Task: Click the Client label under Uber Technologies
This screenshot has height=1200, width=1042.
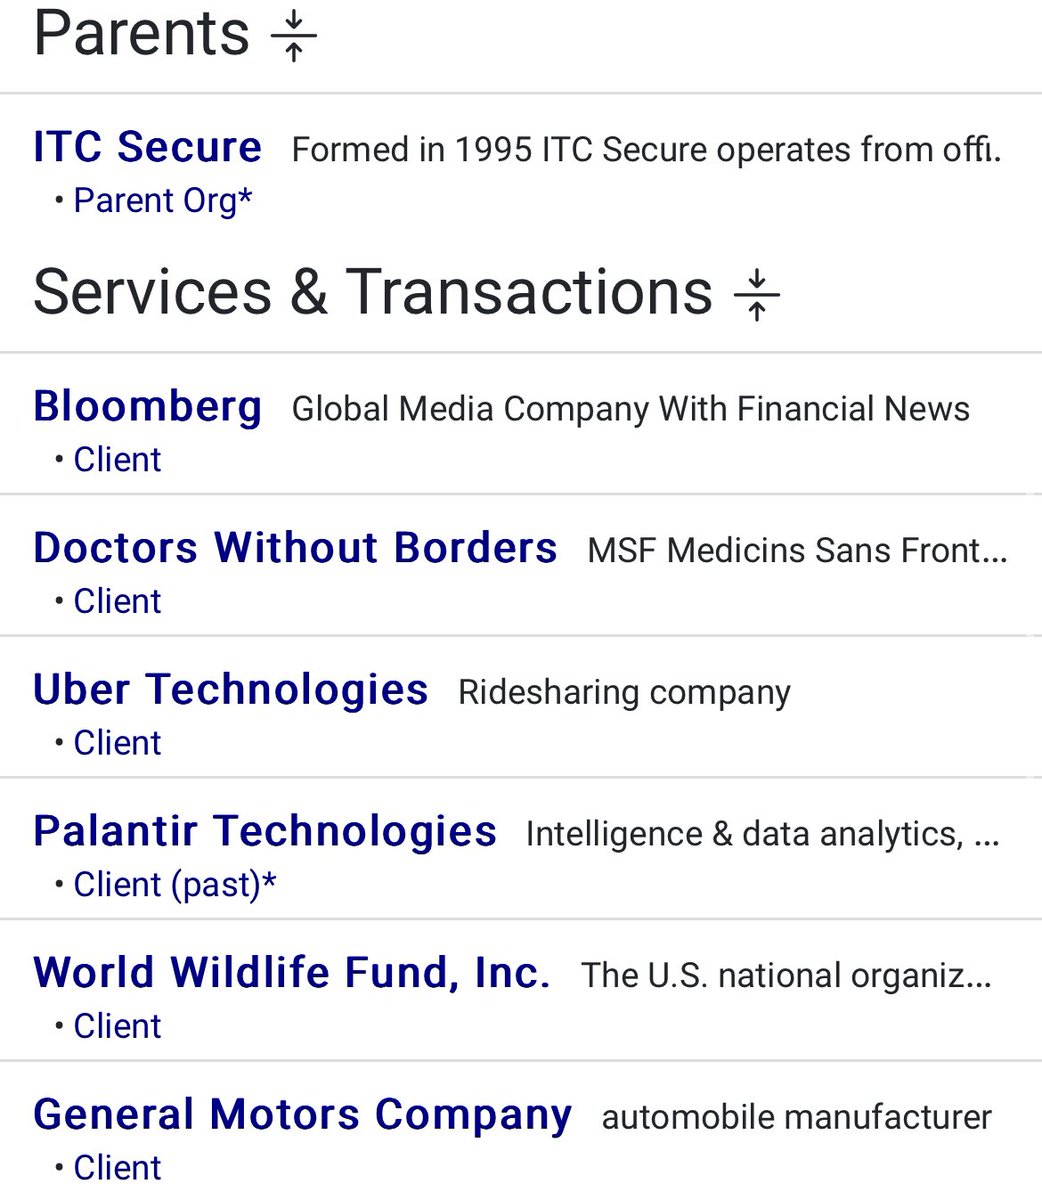Action: 117,743
